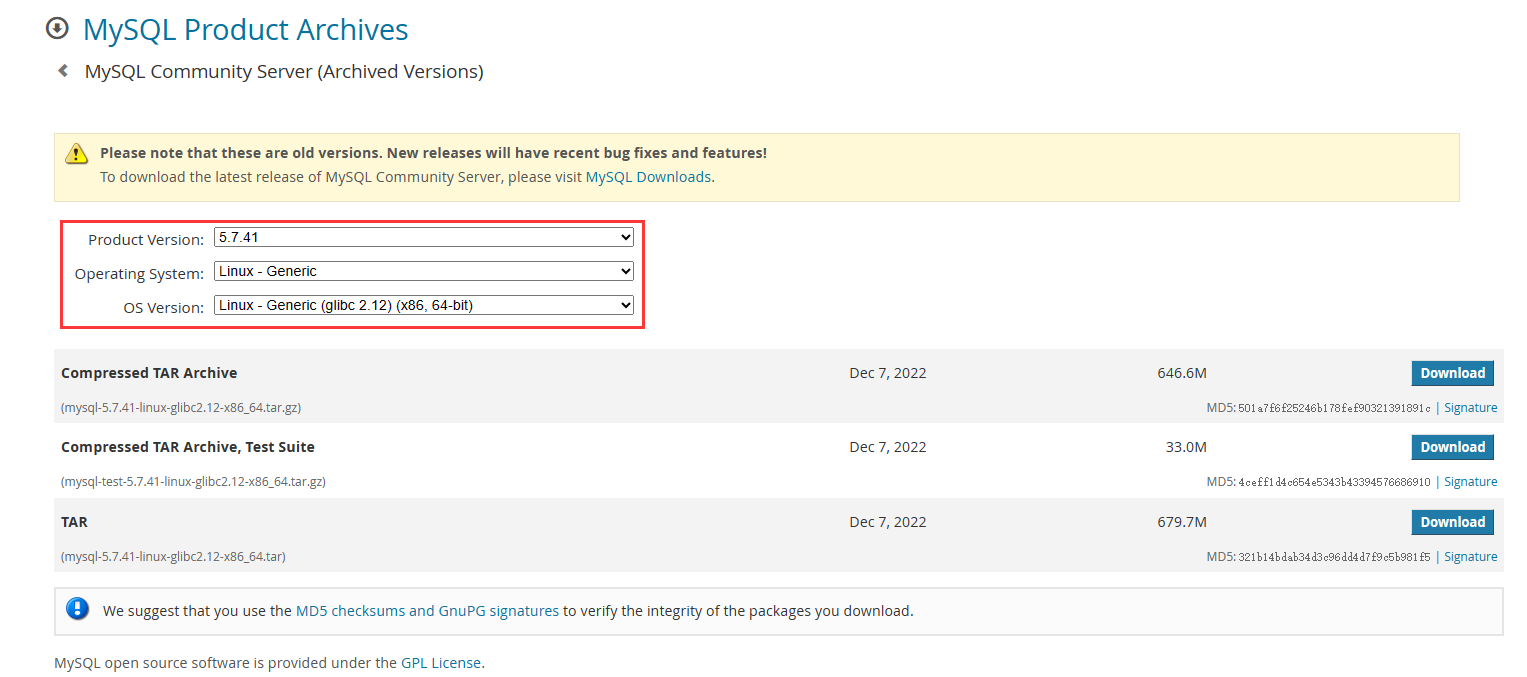
Task: Click the blue info exclamation icon
Action: coord(77,609)
